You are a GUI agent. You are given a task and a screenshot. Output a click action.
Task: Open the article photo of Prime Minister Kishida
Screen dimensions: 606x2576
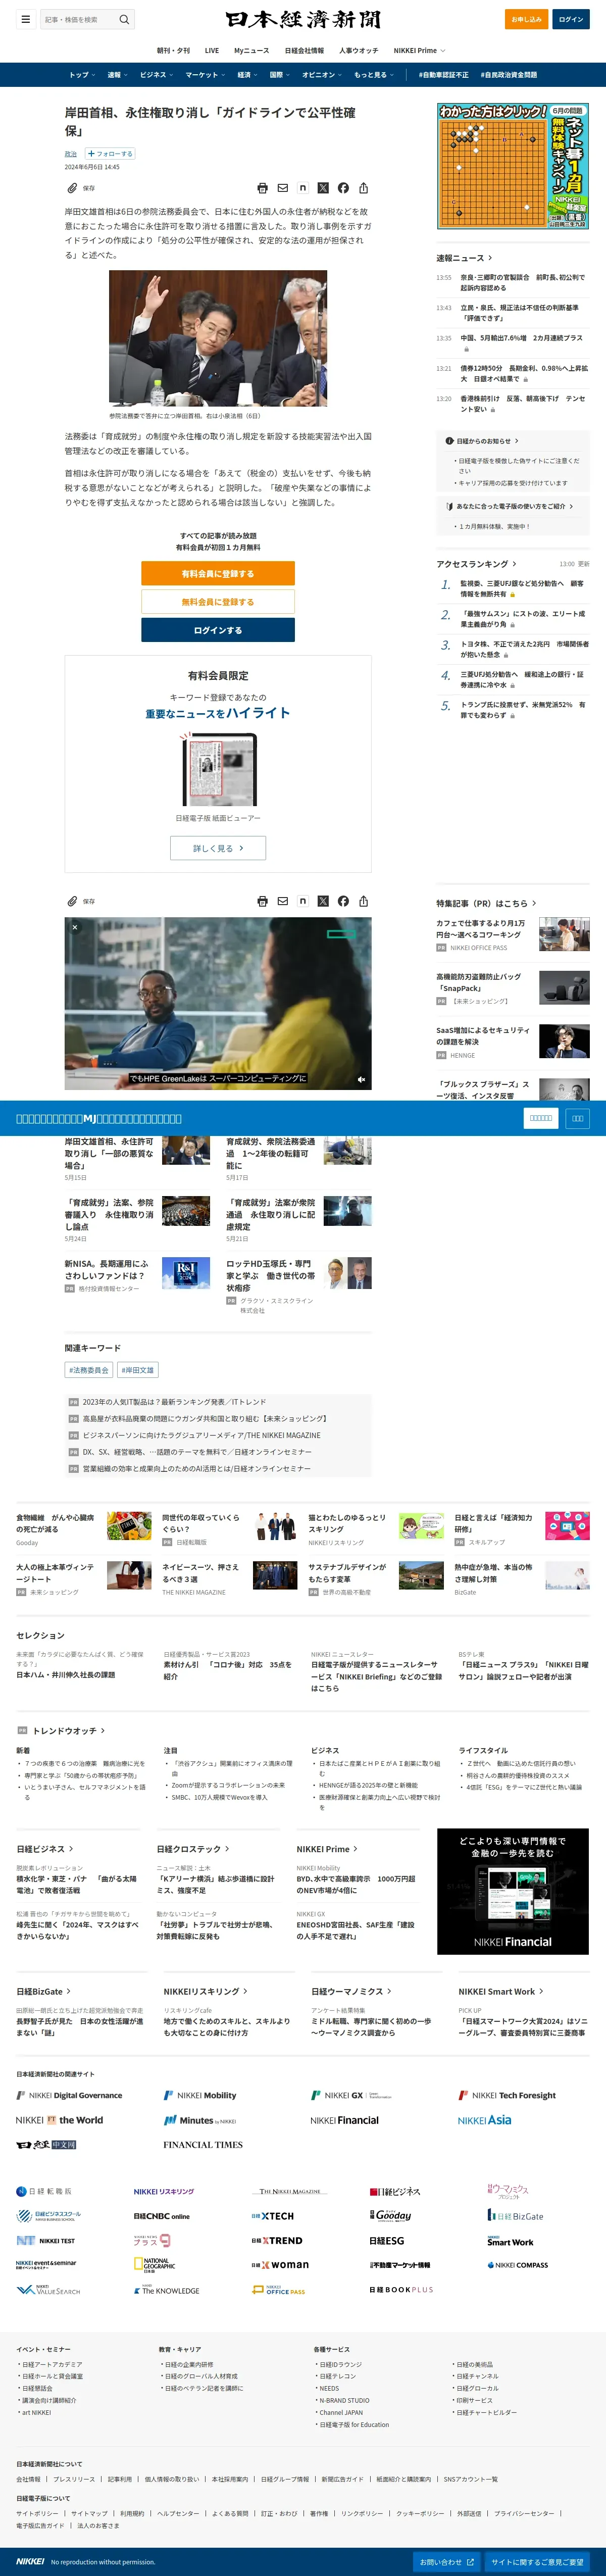click(218, 339)
